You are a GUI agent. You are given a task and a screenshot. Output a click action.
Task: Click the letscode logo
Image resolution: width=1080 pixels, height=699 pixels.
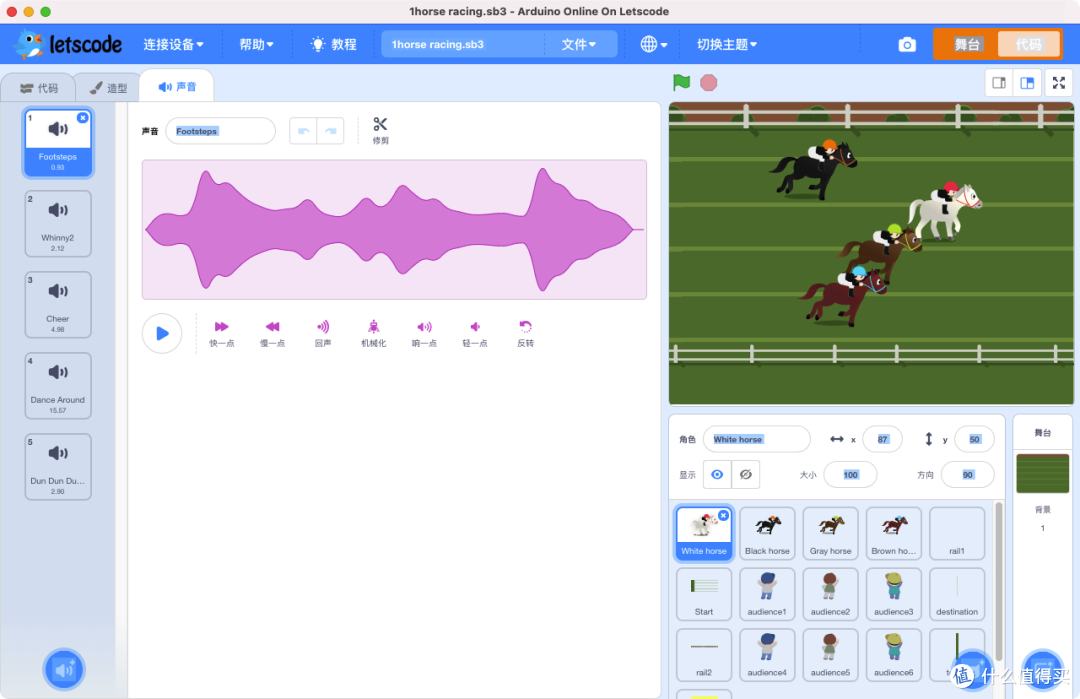[69, 45]
